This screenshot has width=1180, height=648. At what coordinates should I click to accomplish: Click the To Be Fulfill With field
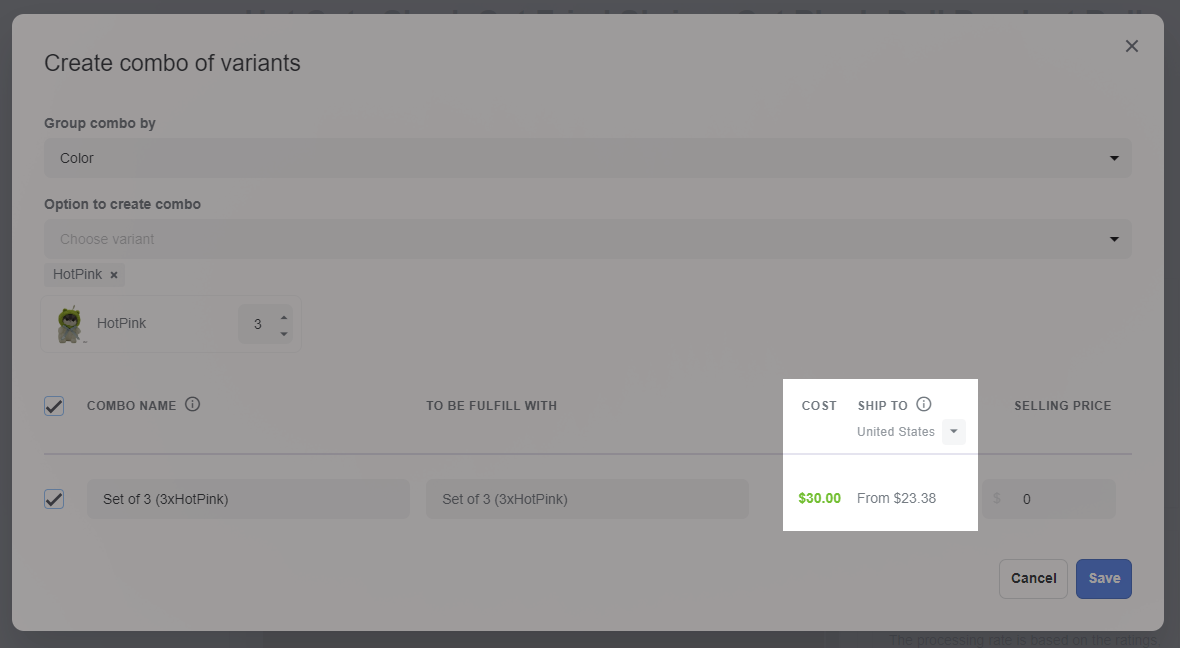(x=587, y=499)
